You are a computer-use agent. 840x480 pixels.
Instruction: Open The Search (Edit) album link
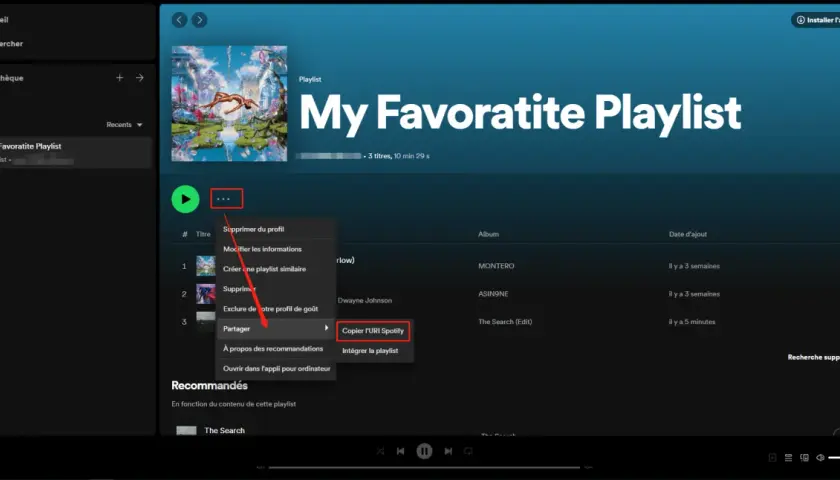(x=505, y=322)
